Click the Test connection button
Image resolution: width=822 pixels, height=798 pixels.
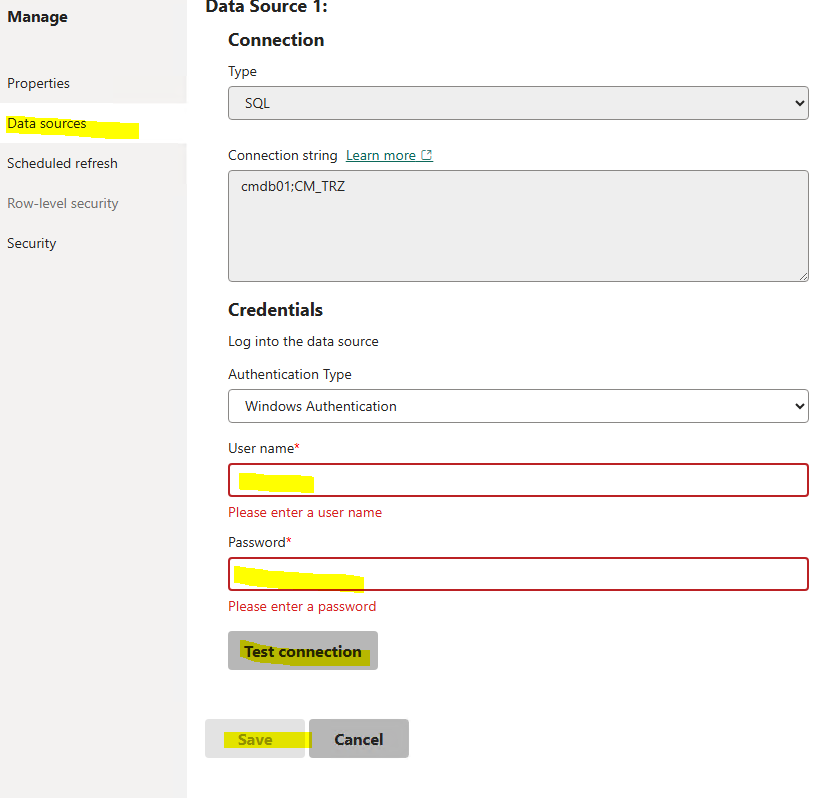coord(302,651)
